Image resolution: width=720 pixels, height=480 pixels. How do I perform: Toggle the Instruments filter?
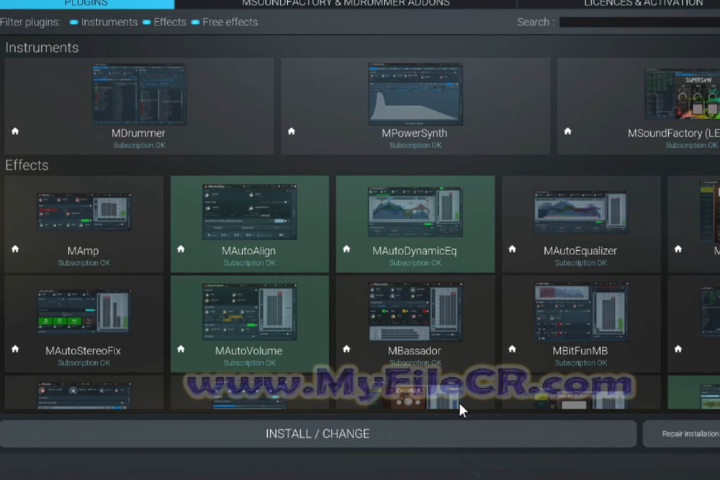coord(103,22)
